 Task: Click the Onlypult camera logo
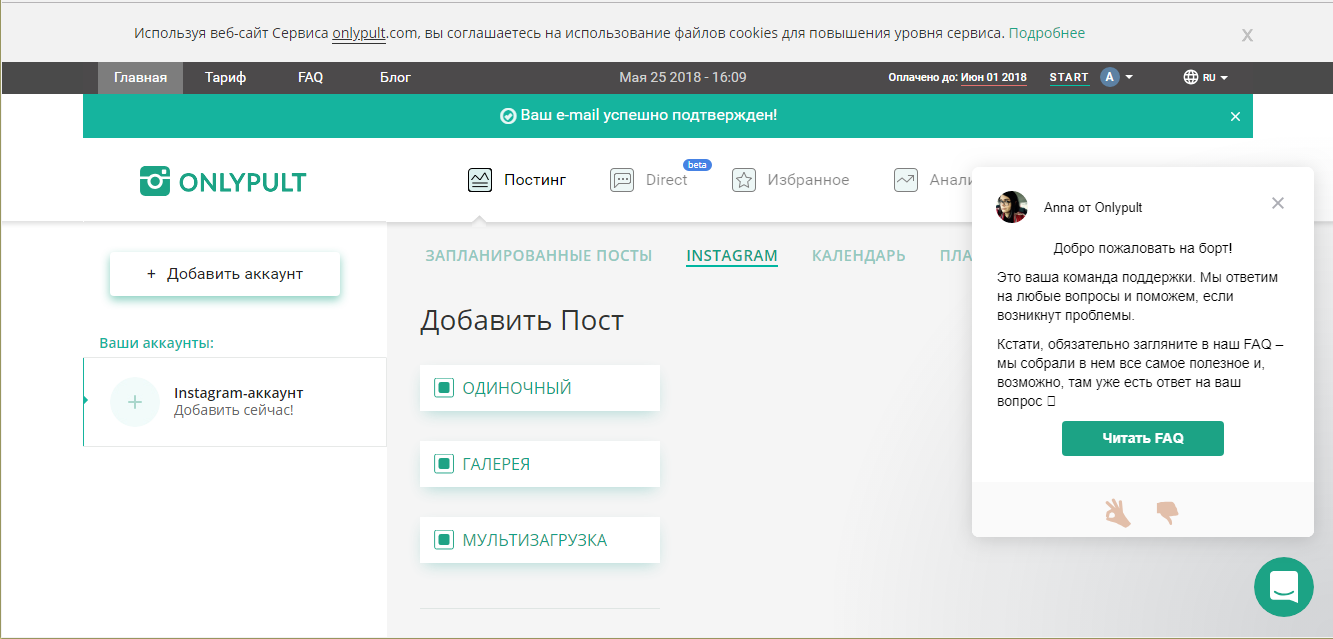click(153, 182)
